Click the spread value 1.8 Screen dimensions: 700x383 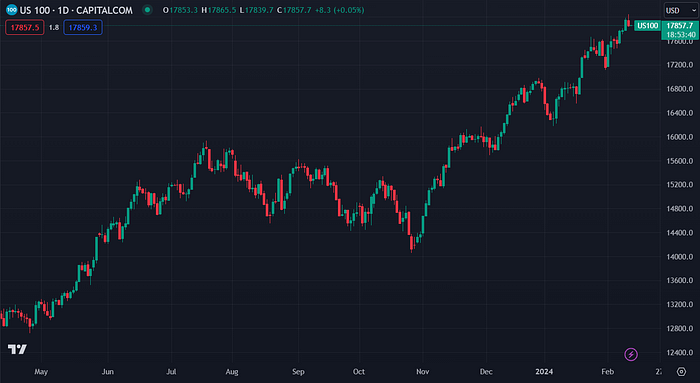tap(54, 27)
